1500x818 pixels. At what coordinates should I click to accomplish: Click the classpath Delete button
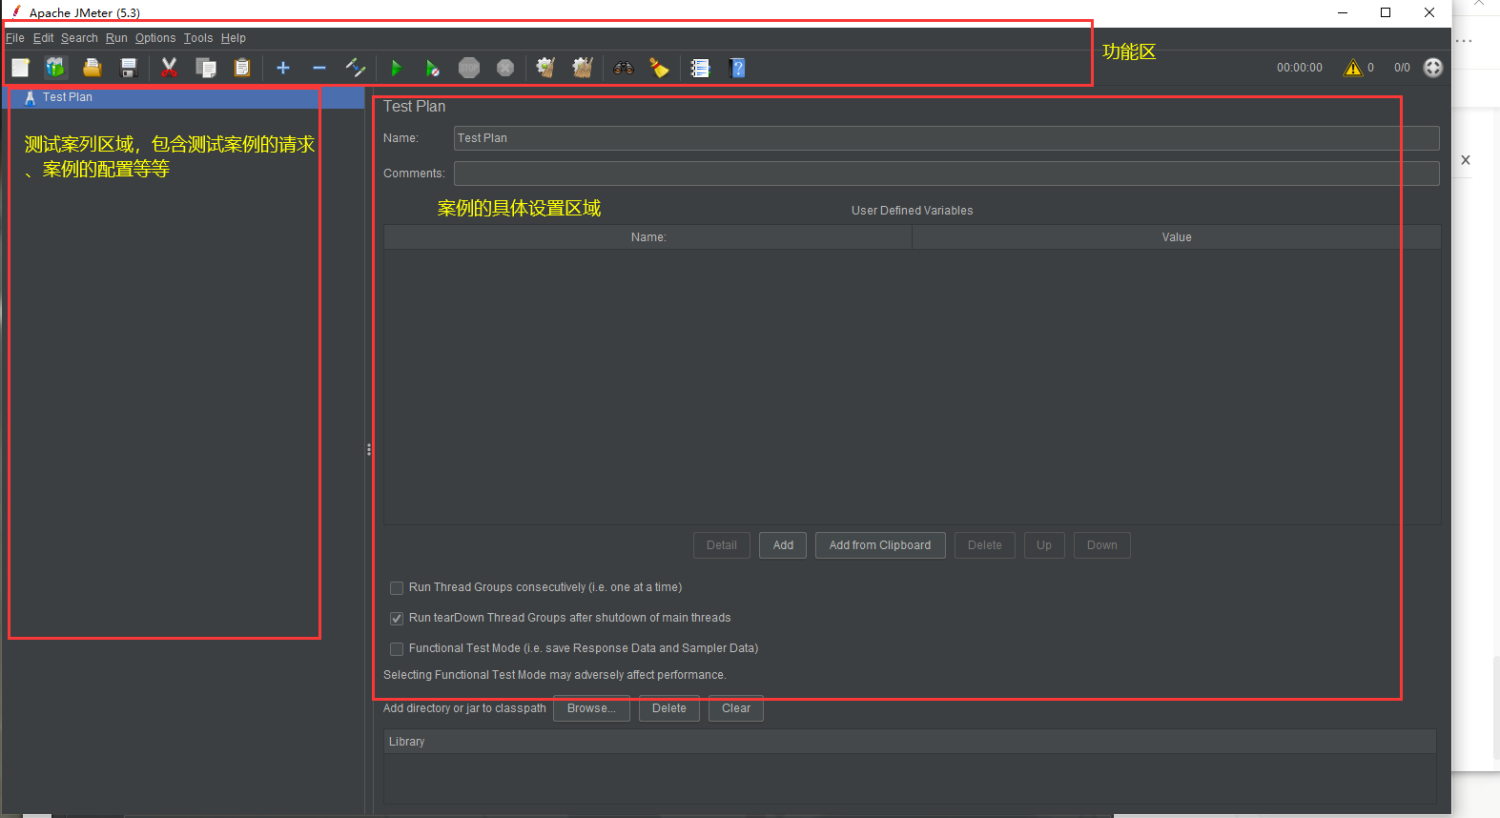[669, 708]
